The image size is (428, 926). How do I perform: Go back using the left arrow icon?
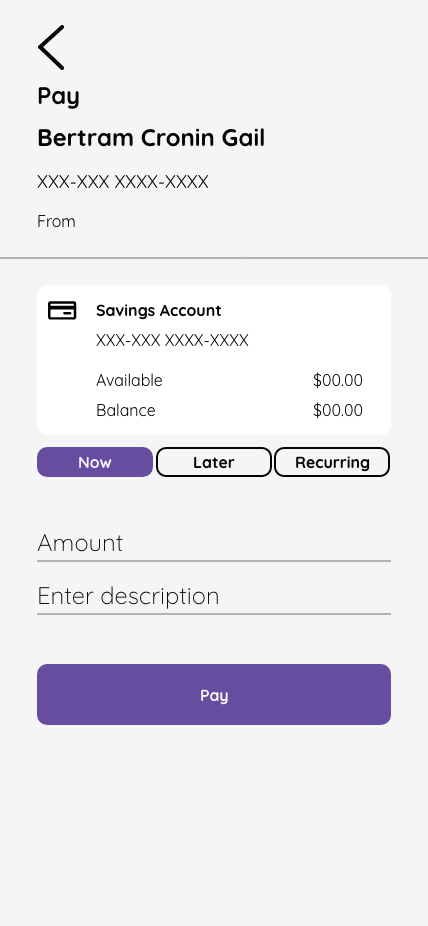[51, 47]
